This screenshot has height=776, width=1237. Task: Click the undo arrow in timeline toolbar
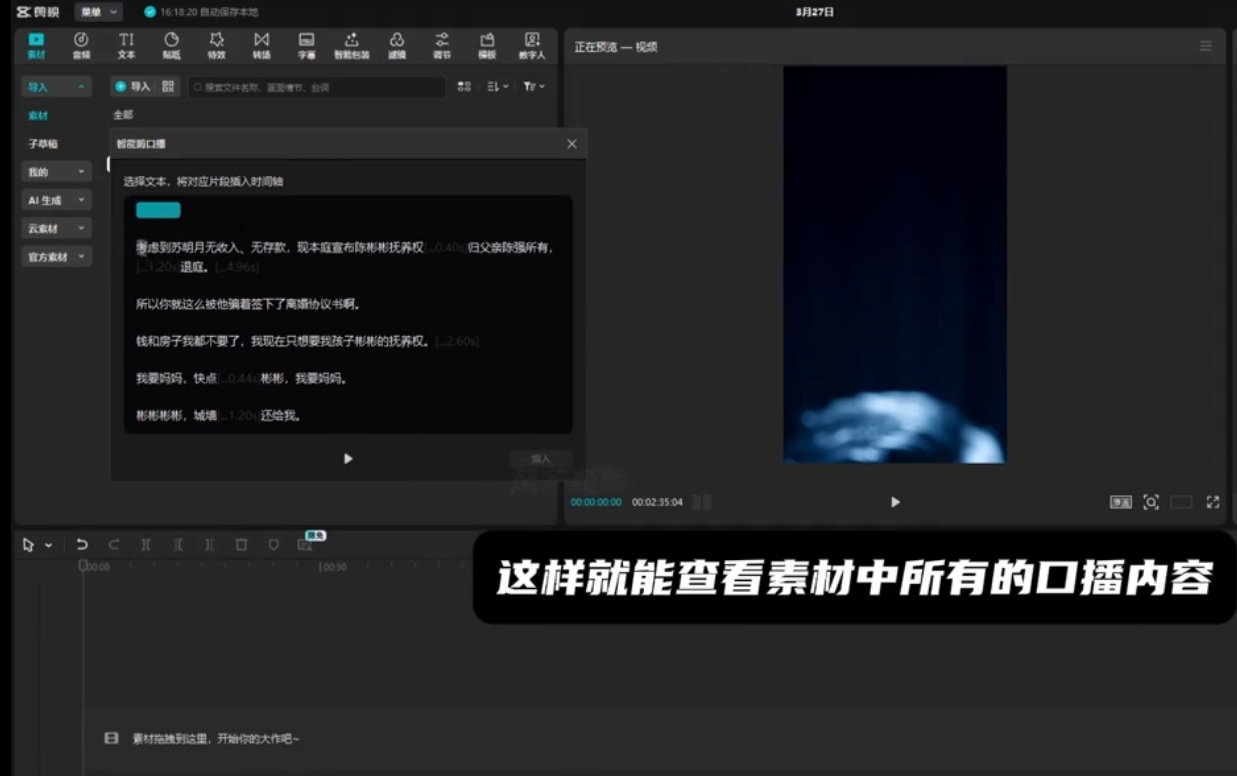tap(82, 545)
